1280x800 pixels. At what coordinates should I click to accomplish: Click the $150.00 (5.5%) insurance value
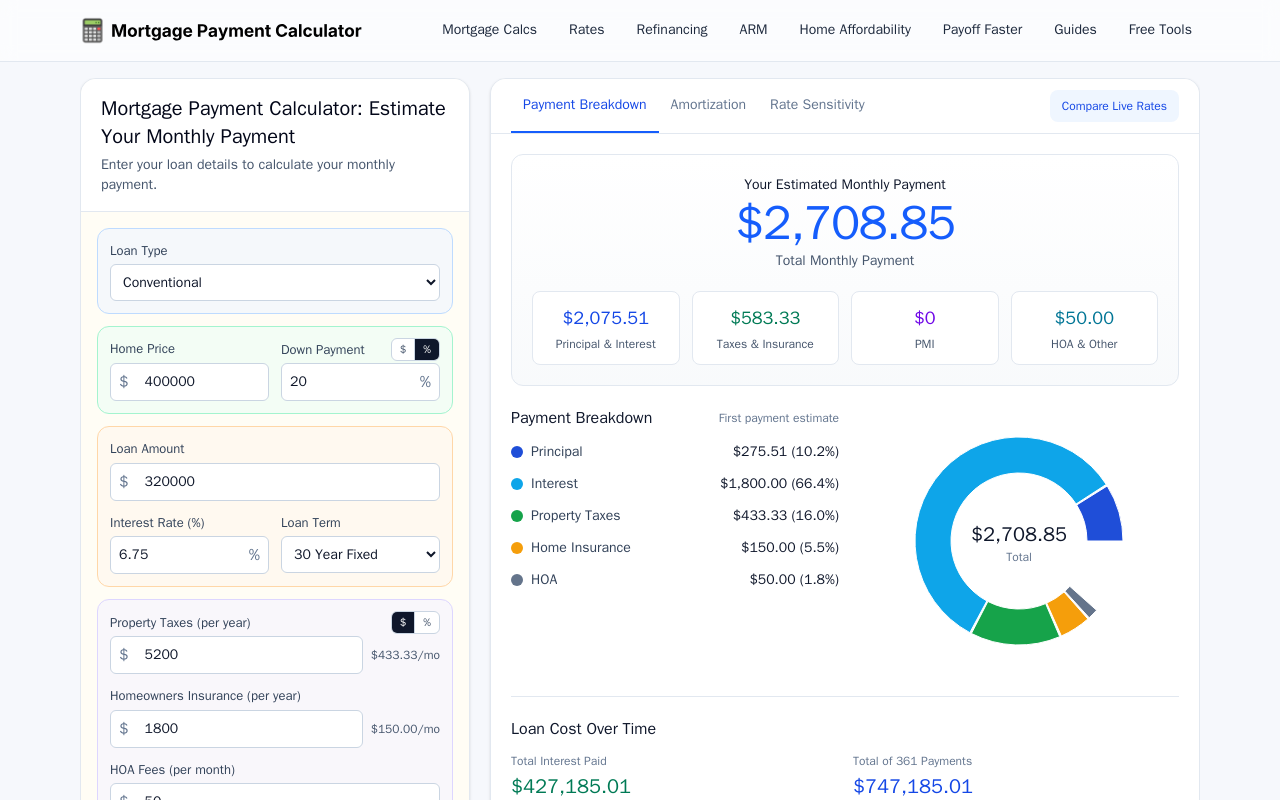790,548
